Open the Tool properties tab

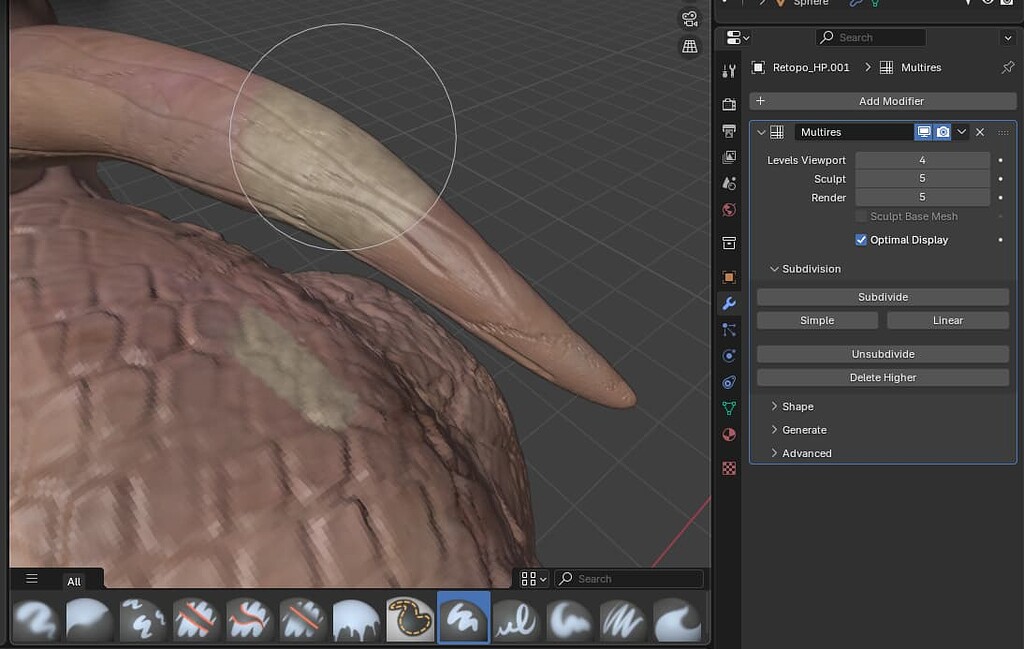click(729, 71)
